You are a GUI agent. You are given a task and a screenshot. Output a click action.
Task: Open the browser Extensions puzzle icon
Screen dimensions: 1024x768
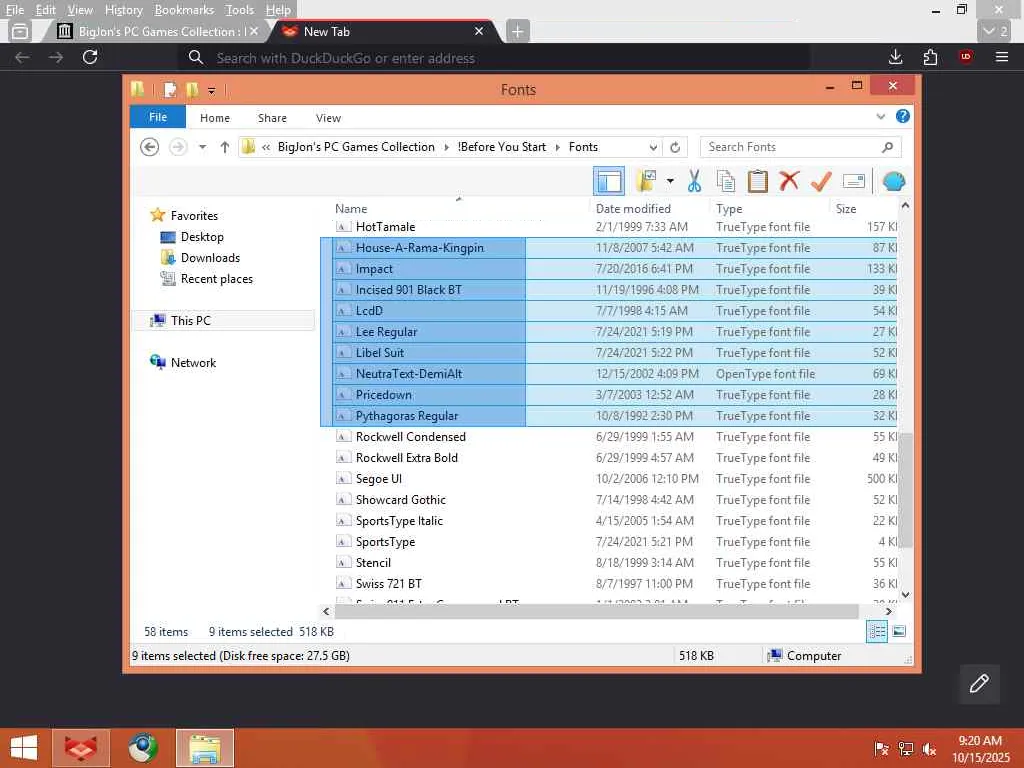(x=930, y=57)
